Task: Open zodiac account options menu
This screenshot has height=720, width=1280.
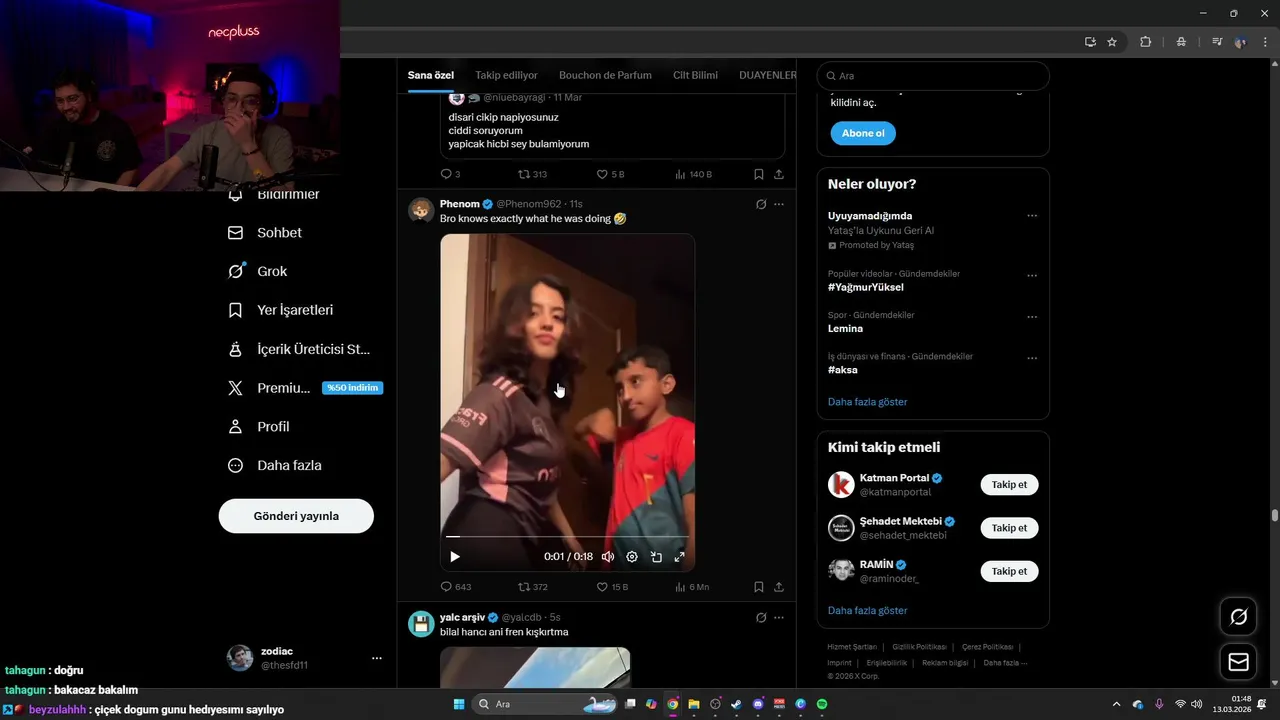Action: tap(377, 658)
